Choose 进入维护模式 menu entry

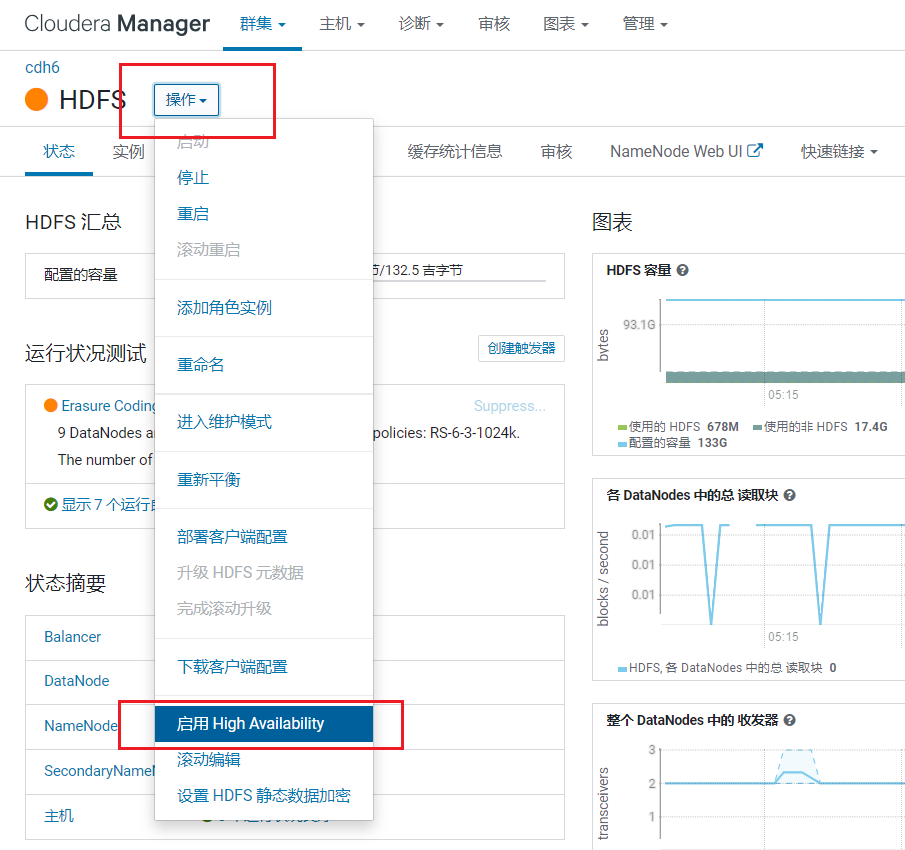264,422
